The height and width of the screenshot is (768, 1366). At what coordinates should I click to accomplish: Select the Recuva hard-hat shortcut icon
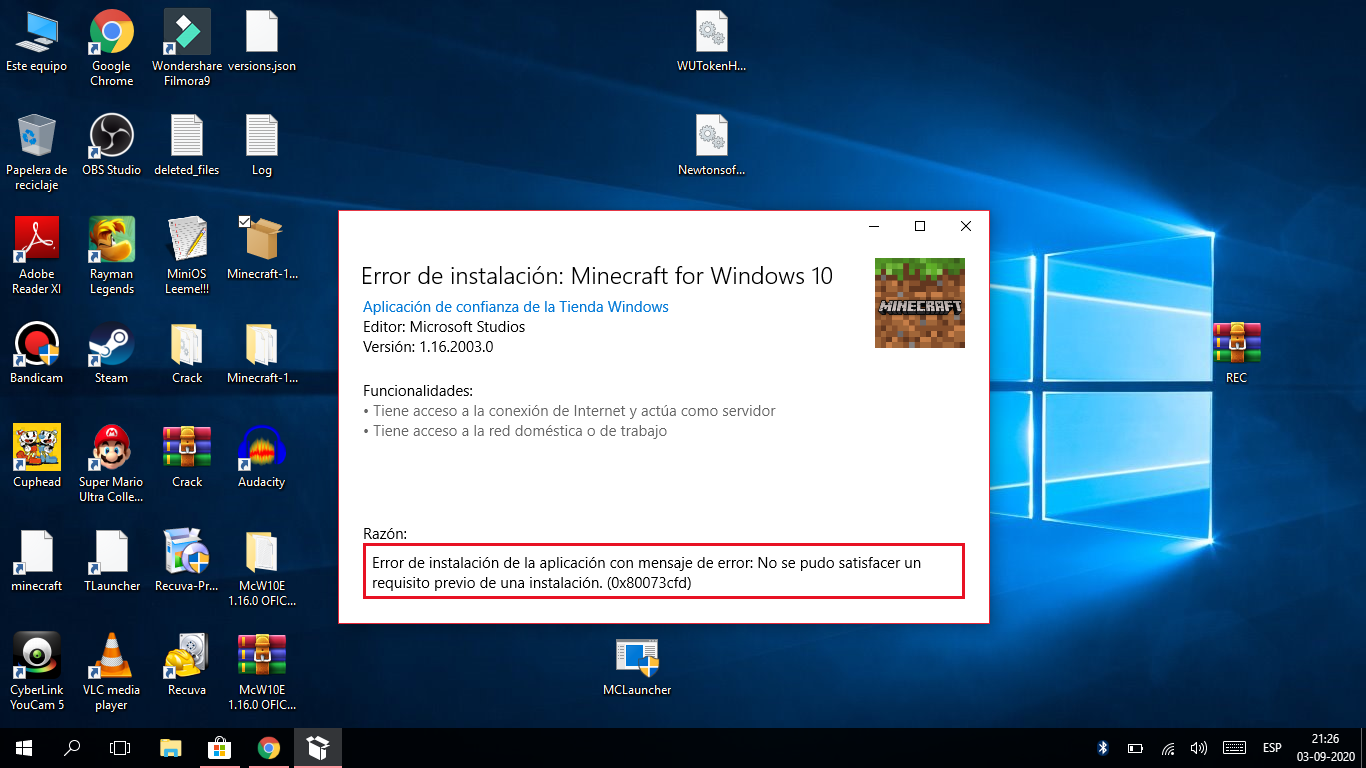point(187,666)
